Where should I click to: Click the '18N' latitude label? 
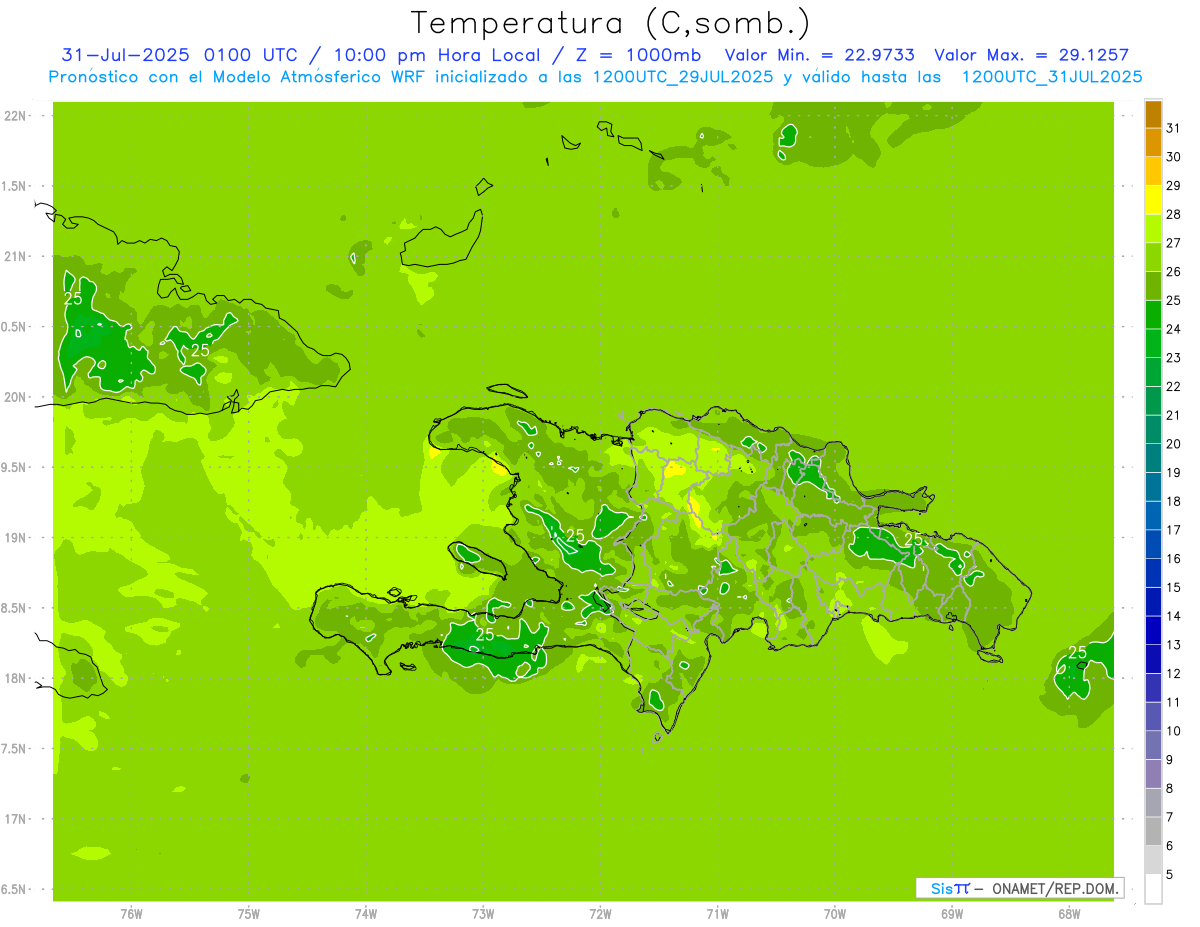point(16,678)
